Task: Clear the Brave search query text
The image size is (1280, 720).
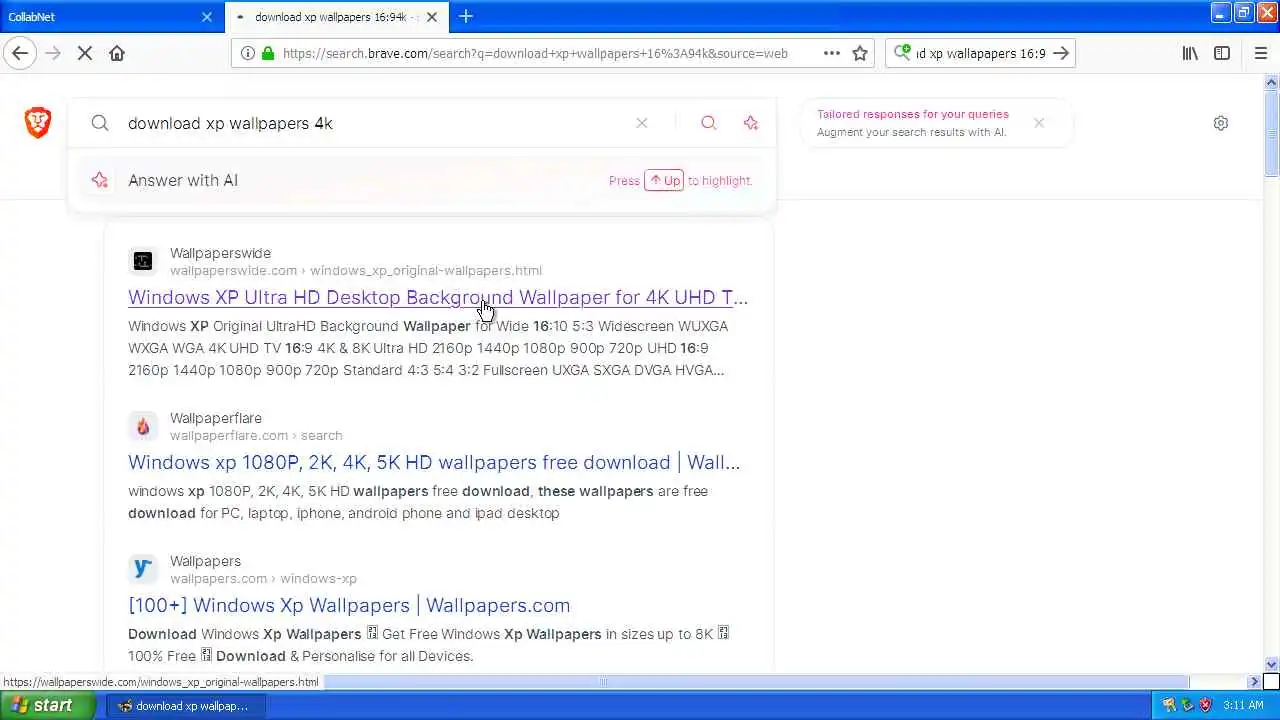Action: tap(642, 123)
